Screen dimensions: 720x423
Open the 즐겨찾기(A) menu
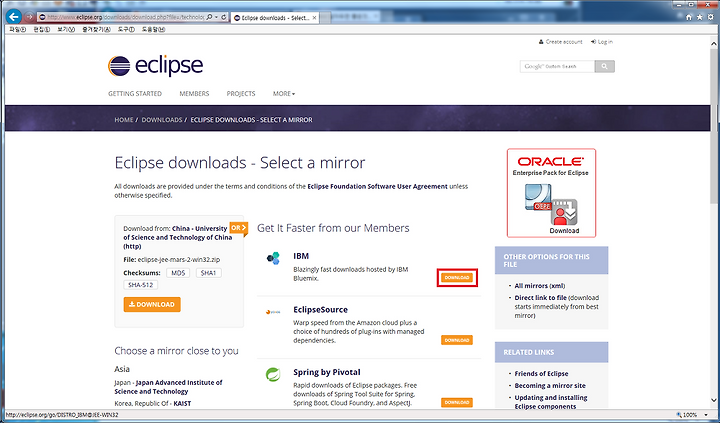click(x=96, y=29)
